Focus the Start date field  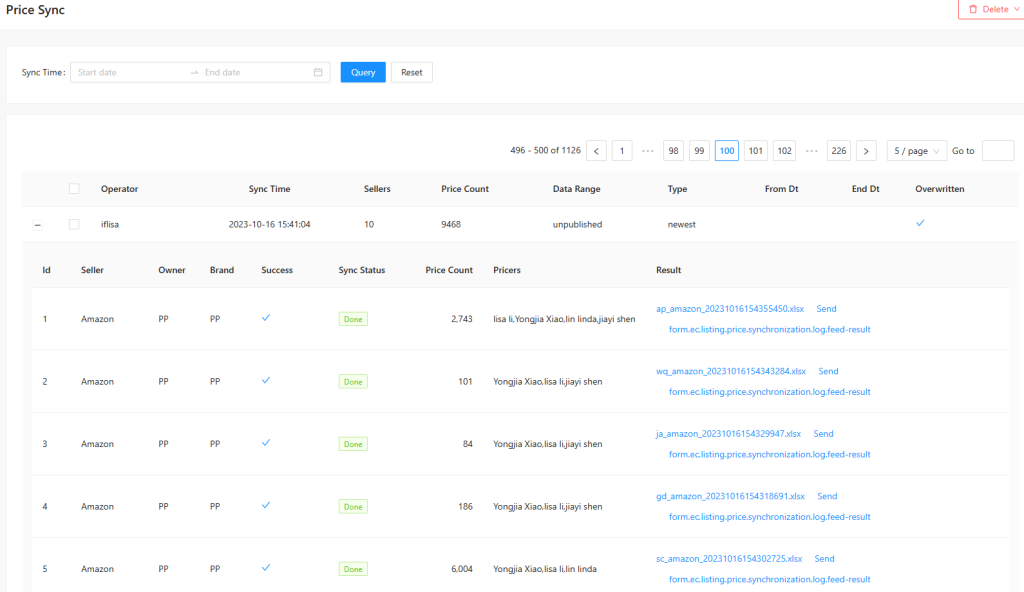click(x=129, y=73)
